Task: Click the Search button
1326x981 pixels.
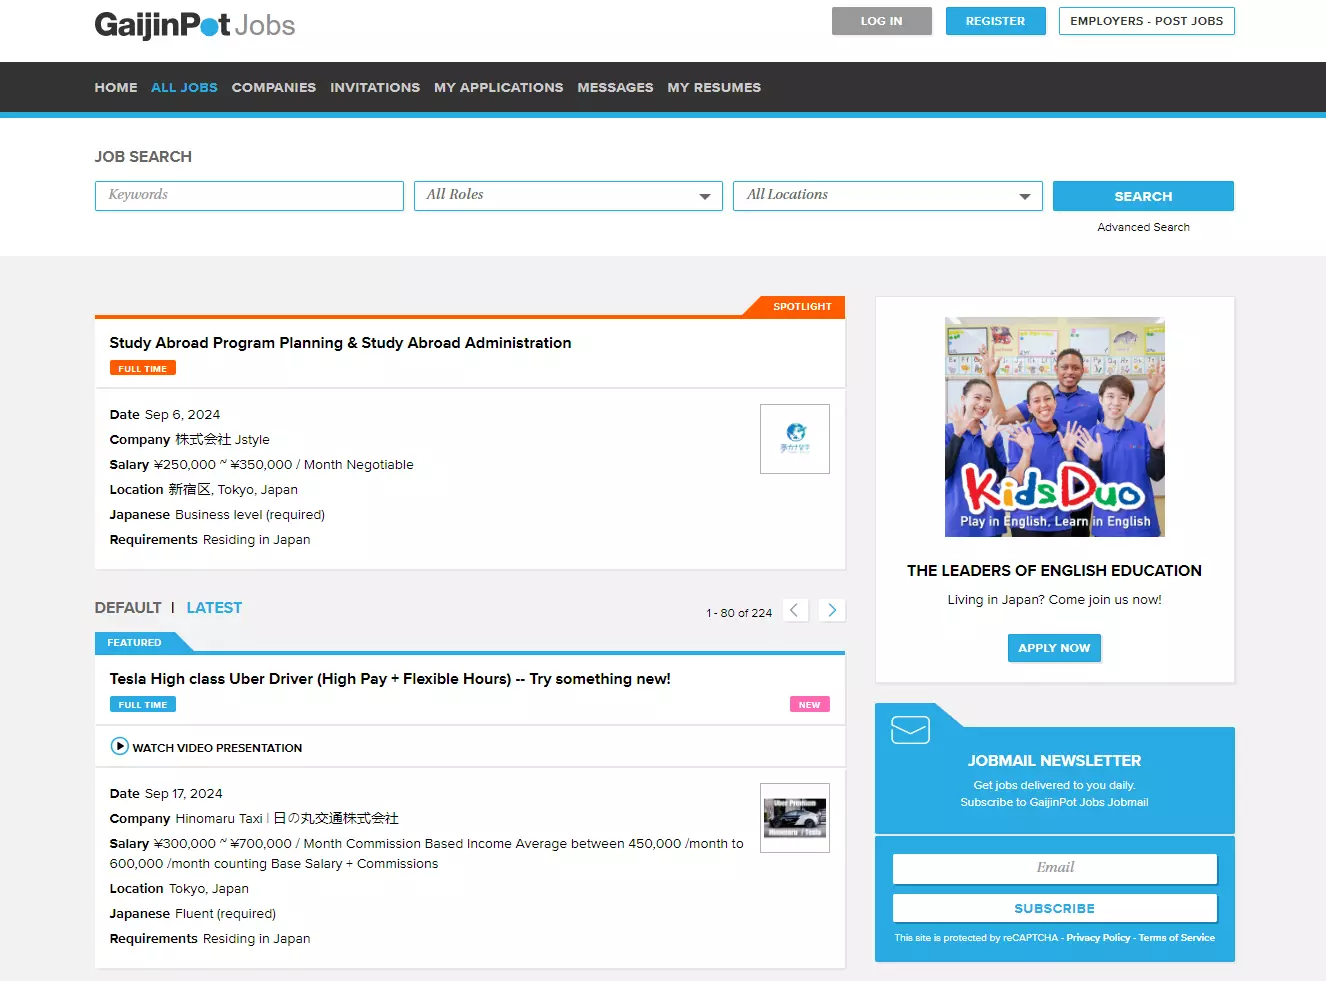Action: tap(1143, 196)
